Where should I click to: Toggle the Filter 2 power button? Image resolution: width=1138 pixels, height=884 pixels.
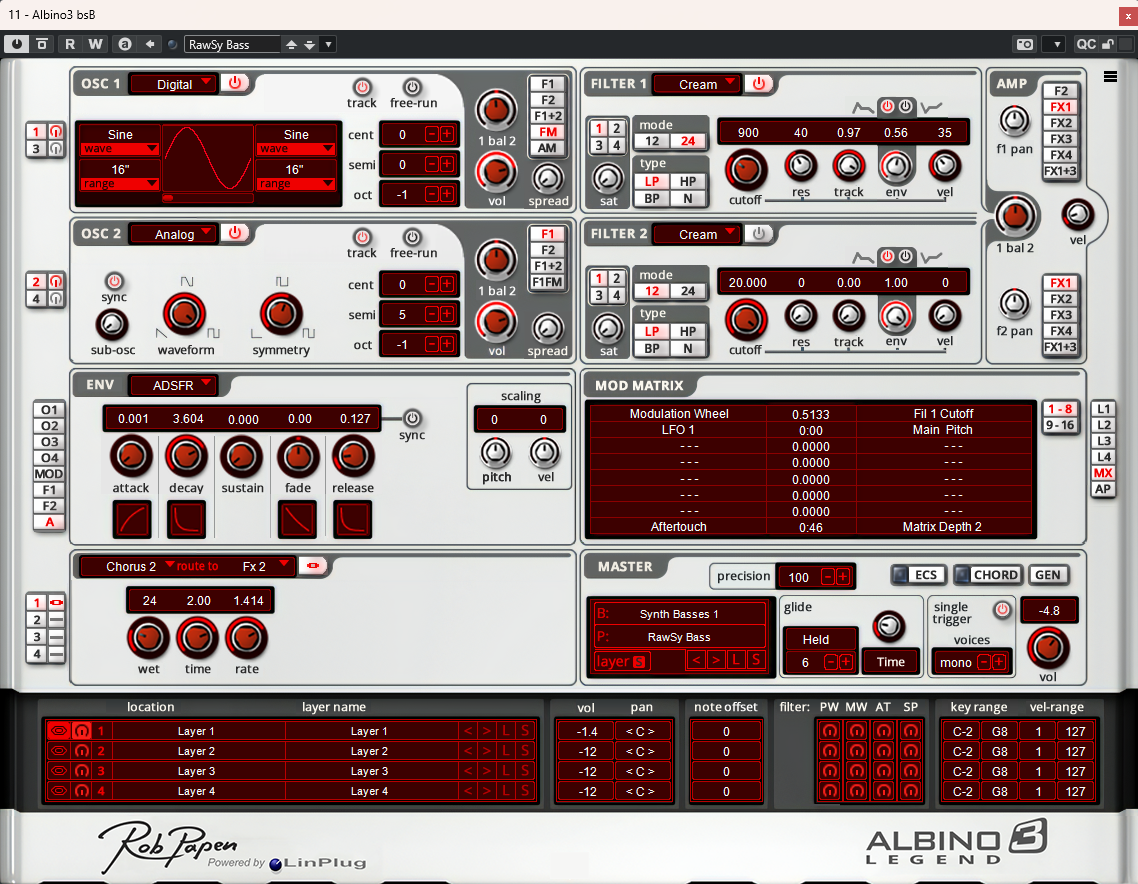pos(760,234)
